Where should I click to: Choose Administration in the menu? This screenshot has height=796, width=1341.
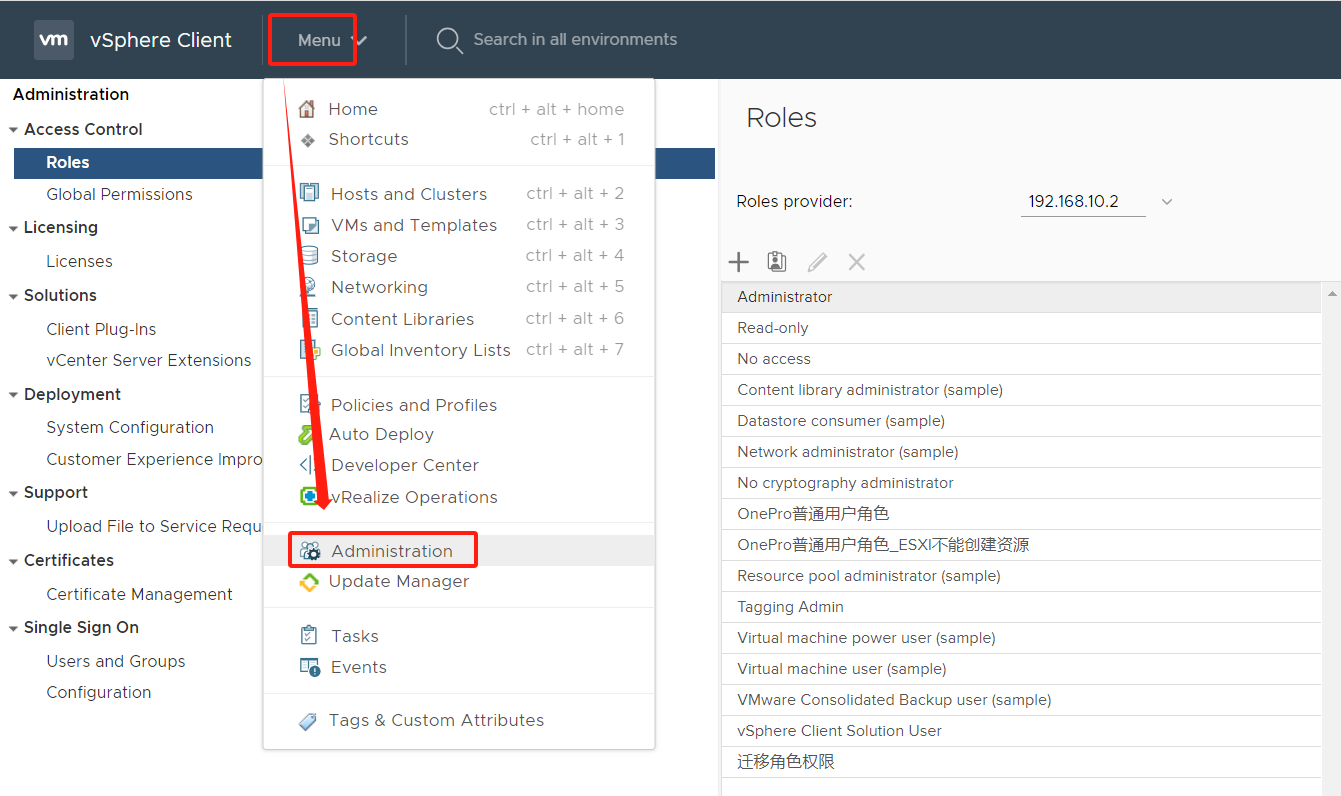459,551
